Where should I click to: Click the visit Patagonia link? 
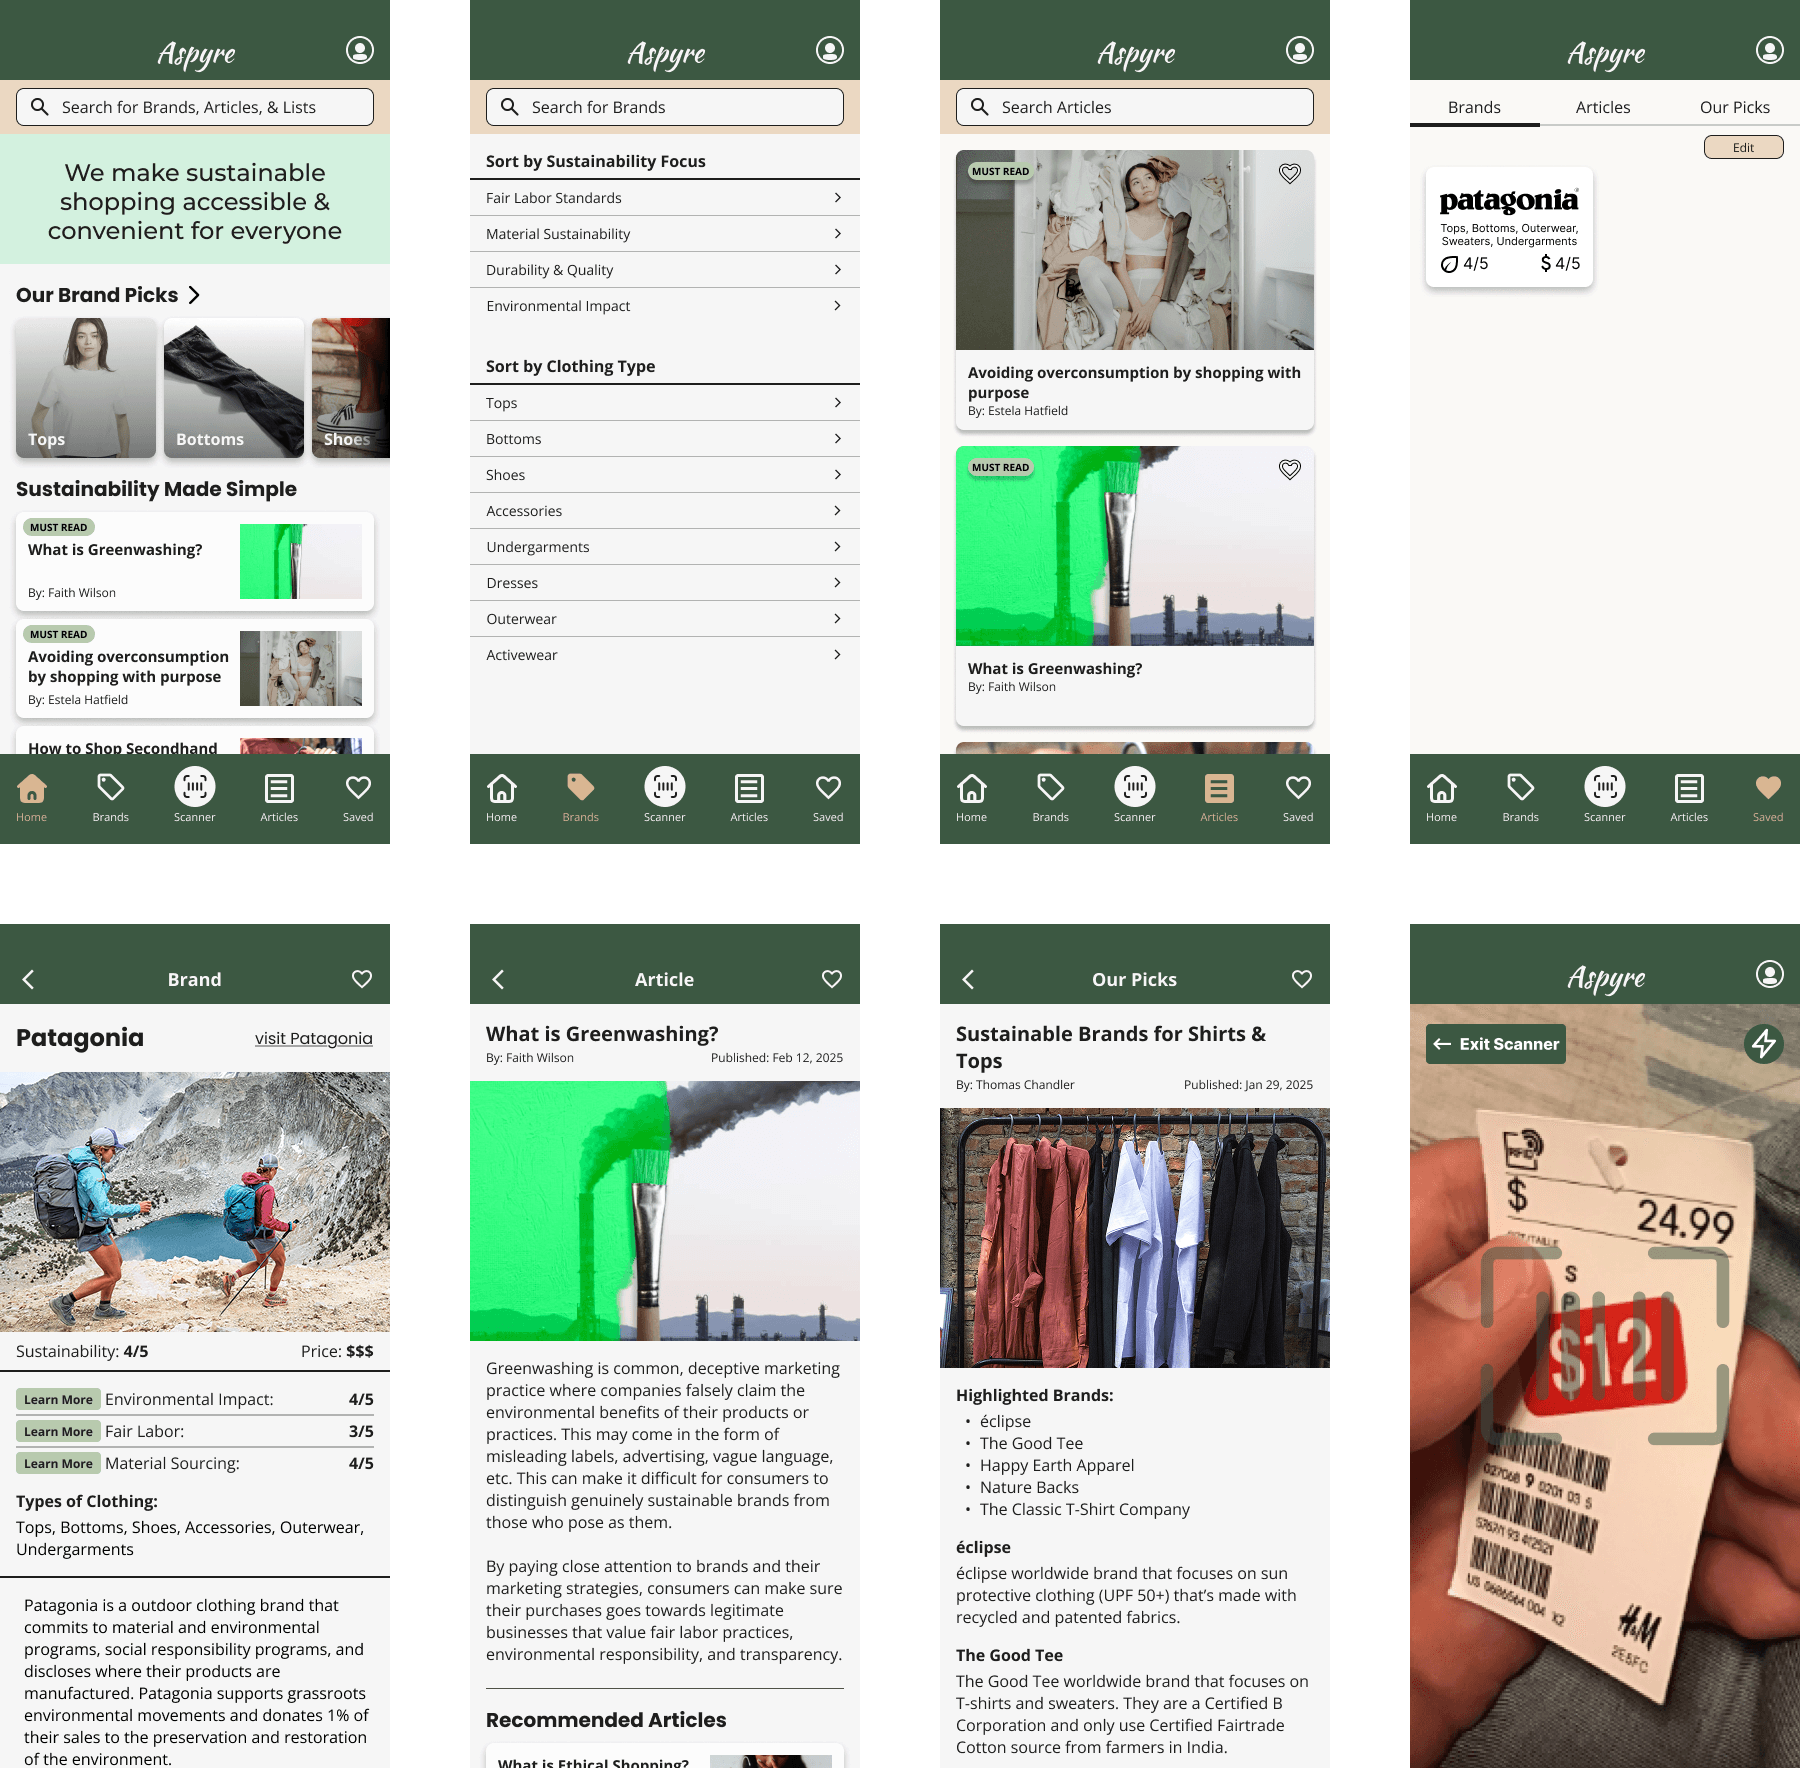(313, 1038)
